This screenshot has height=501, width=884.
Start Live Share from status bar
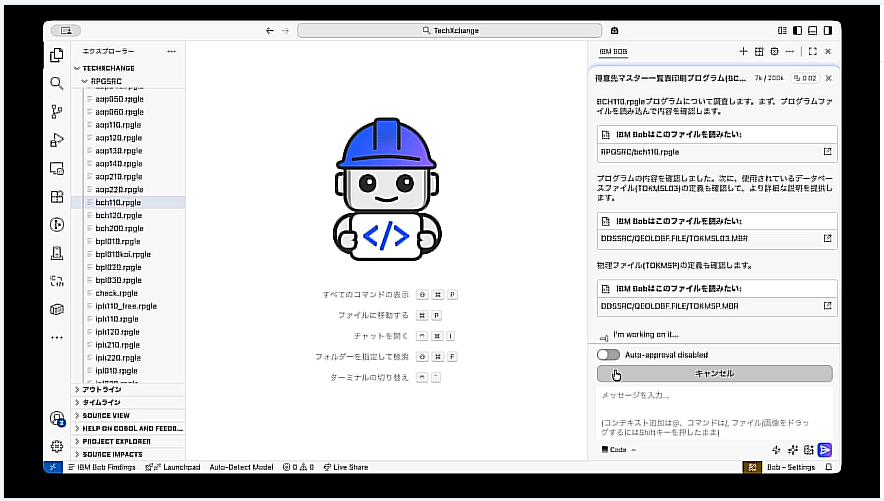point(346,467)
